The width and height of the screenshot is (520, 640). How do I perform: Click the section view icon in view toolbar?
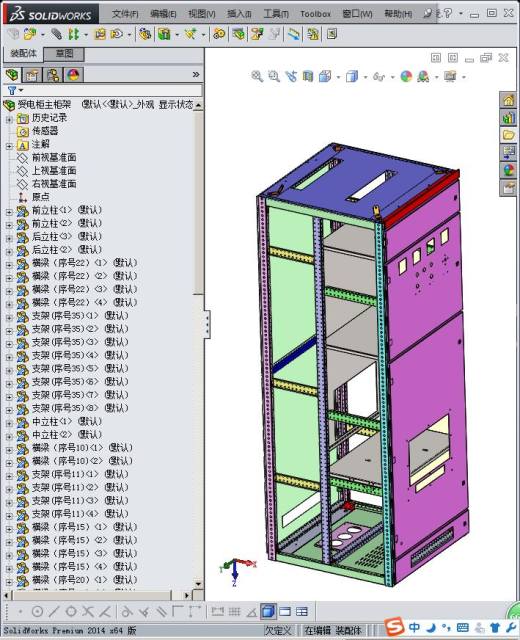point(308,76)
